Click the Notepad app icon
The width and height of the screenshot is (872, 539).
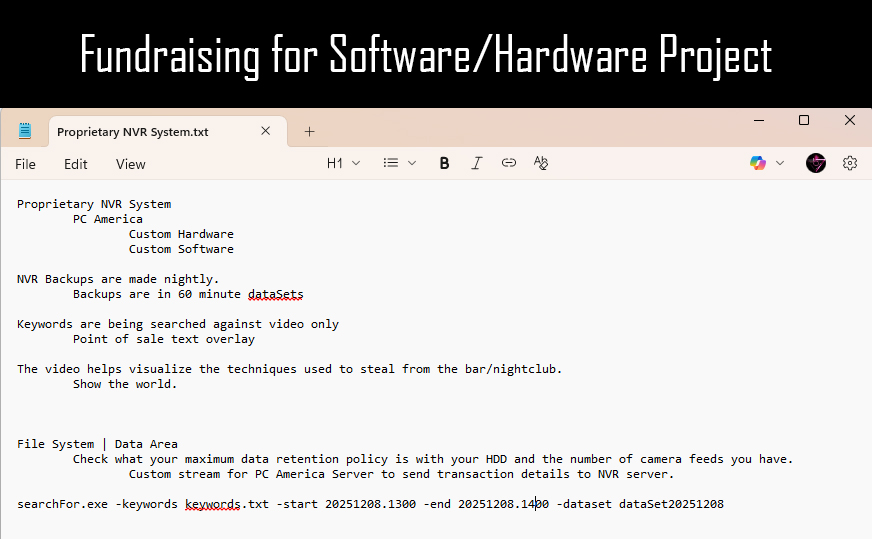point(25,131)
